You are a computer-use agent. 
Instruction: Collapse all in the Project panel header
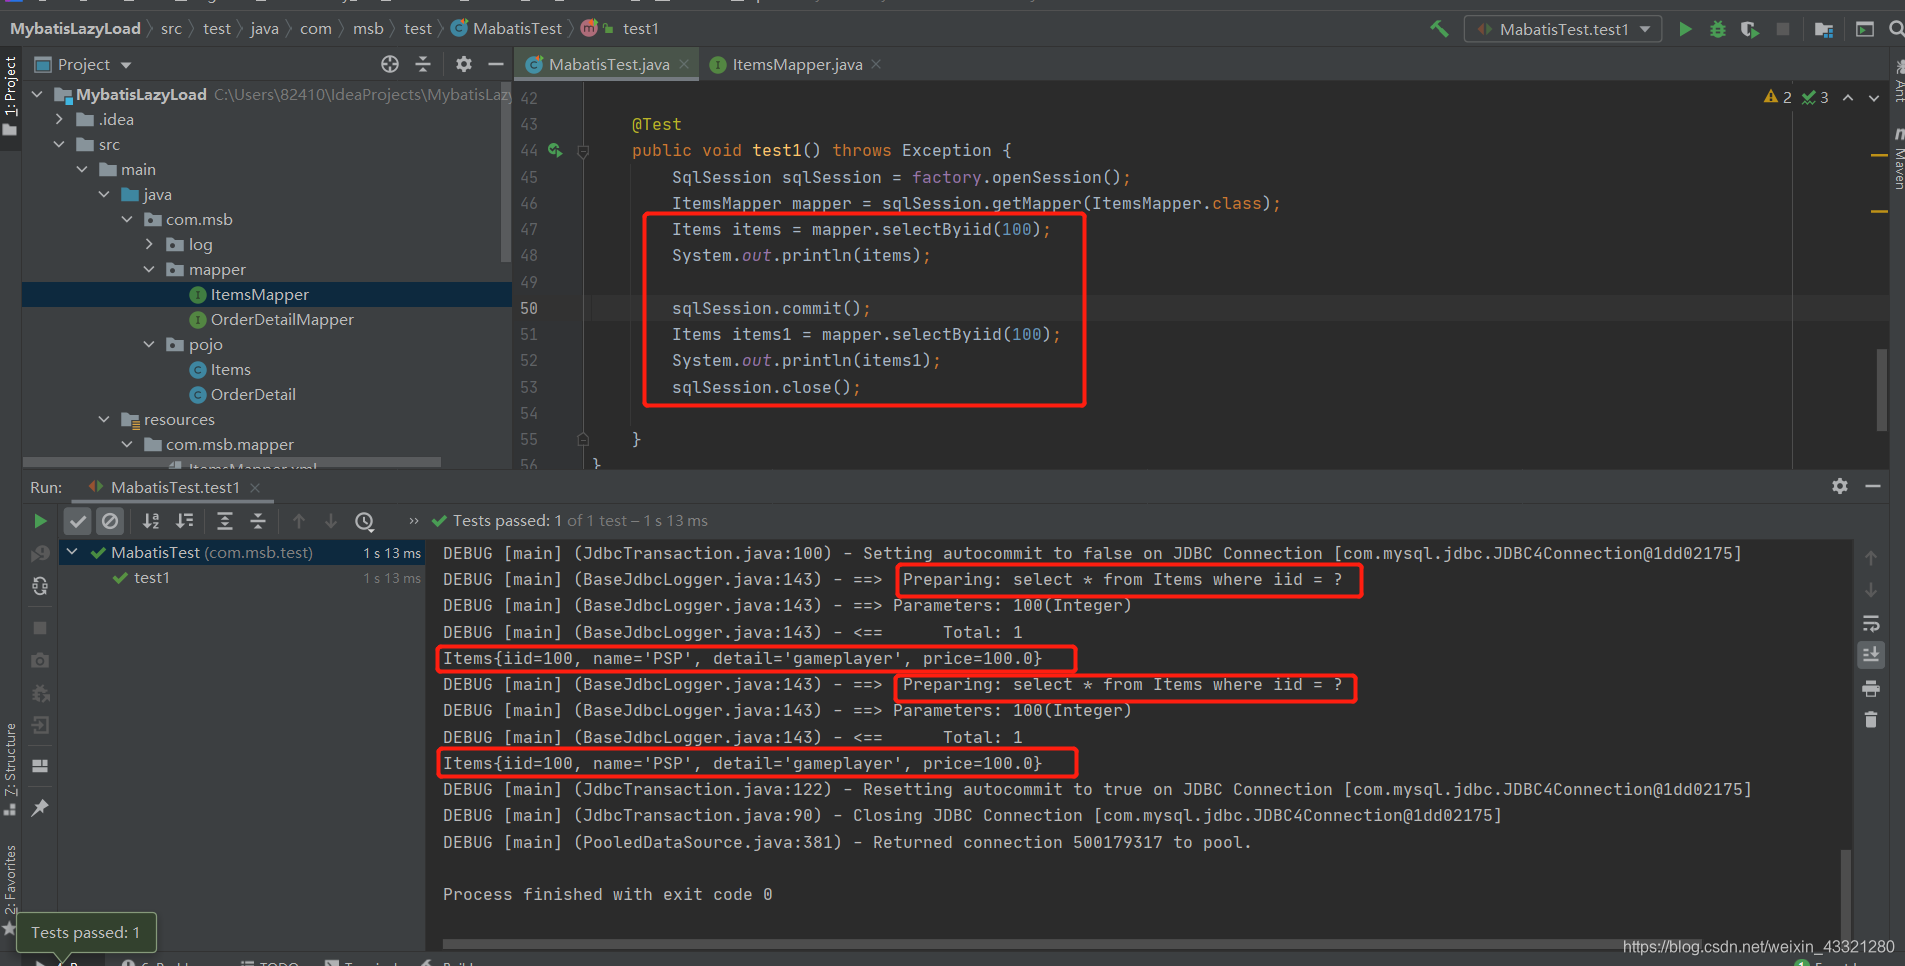[x=423, y=64]
